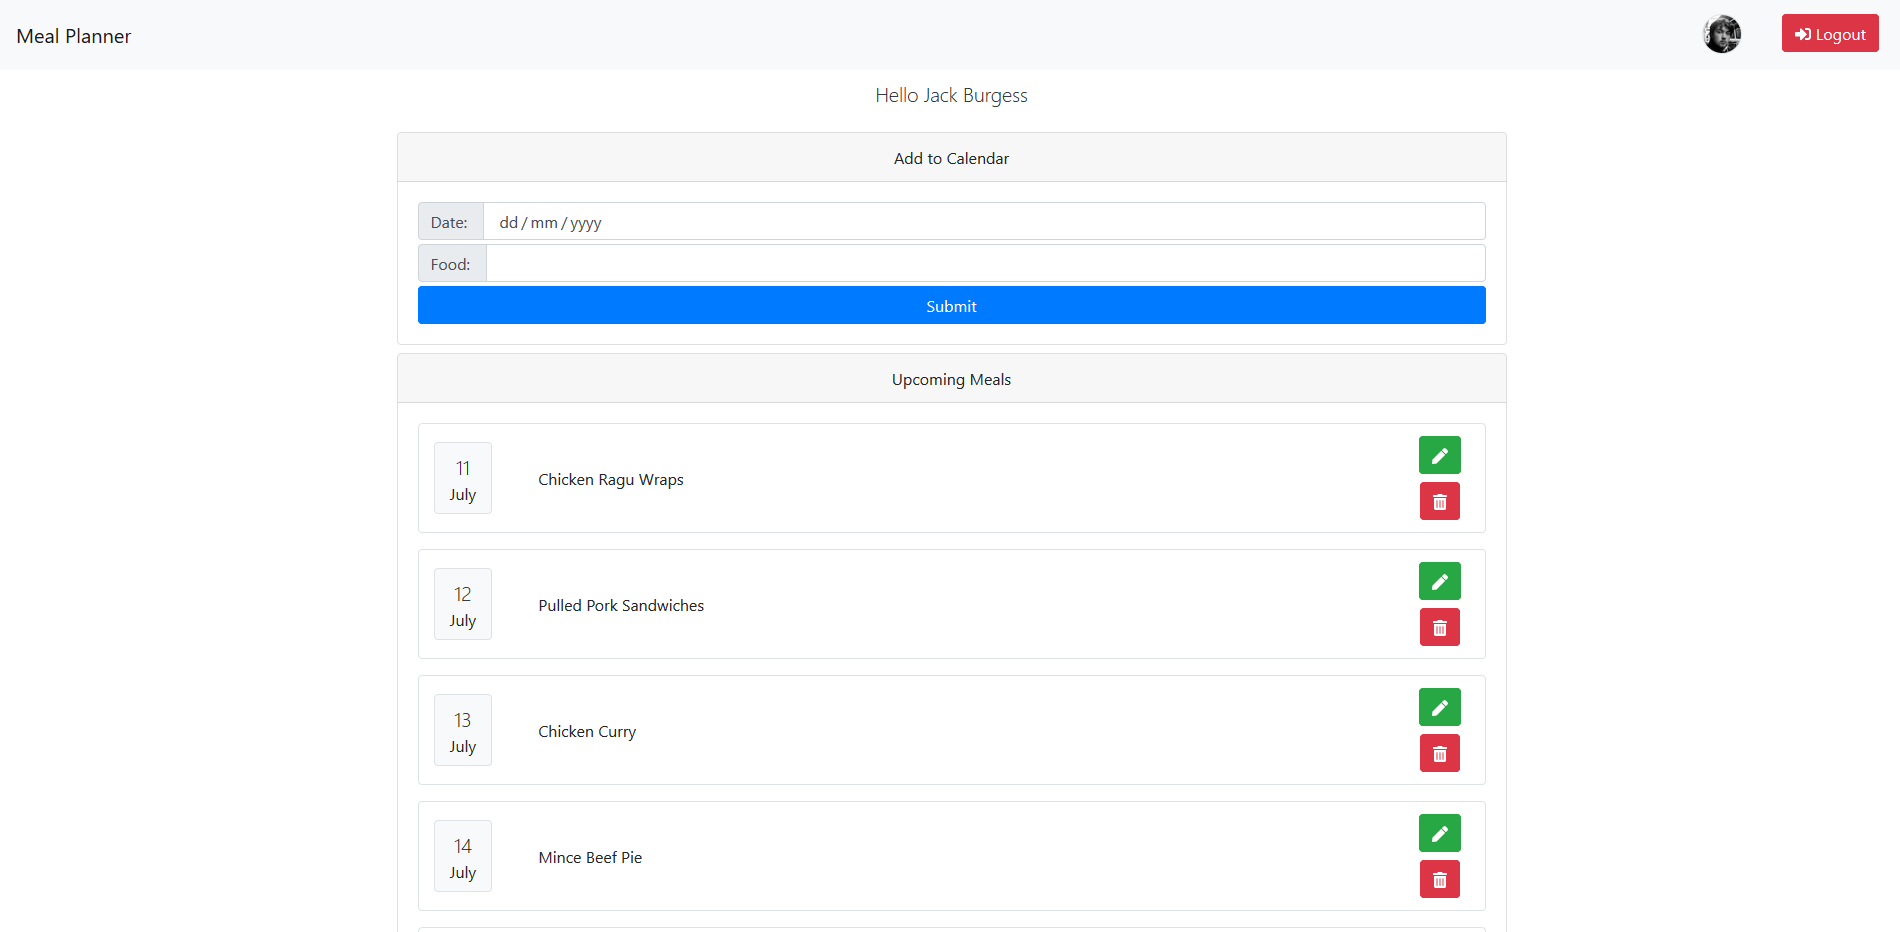1900x932 pixels.
Task: Remove the Chicken Curry meal
Action: click(1439, 753)
